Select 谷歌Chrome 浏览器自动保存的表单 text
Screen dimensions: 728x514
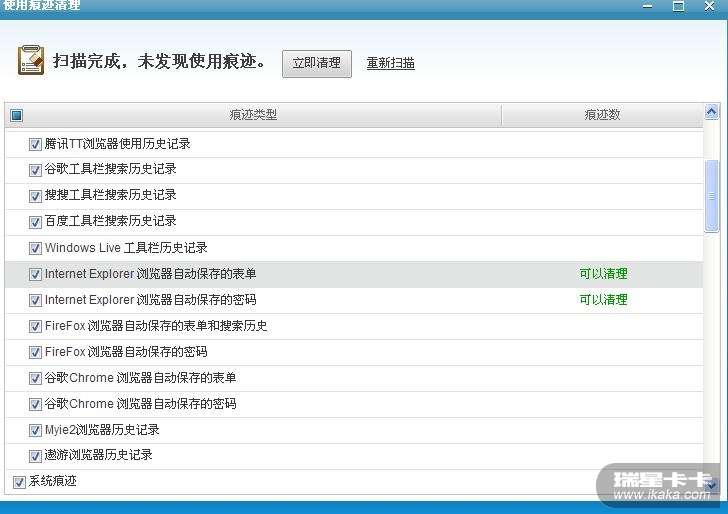[140, 378]
